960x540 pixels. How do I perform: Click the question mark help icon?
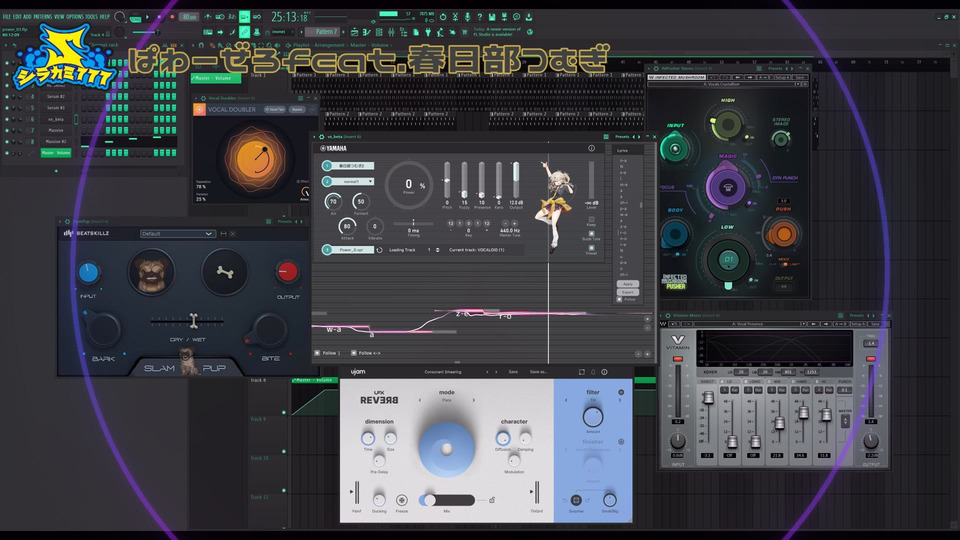pos(479,17)
